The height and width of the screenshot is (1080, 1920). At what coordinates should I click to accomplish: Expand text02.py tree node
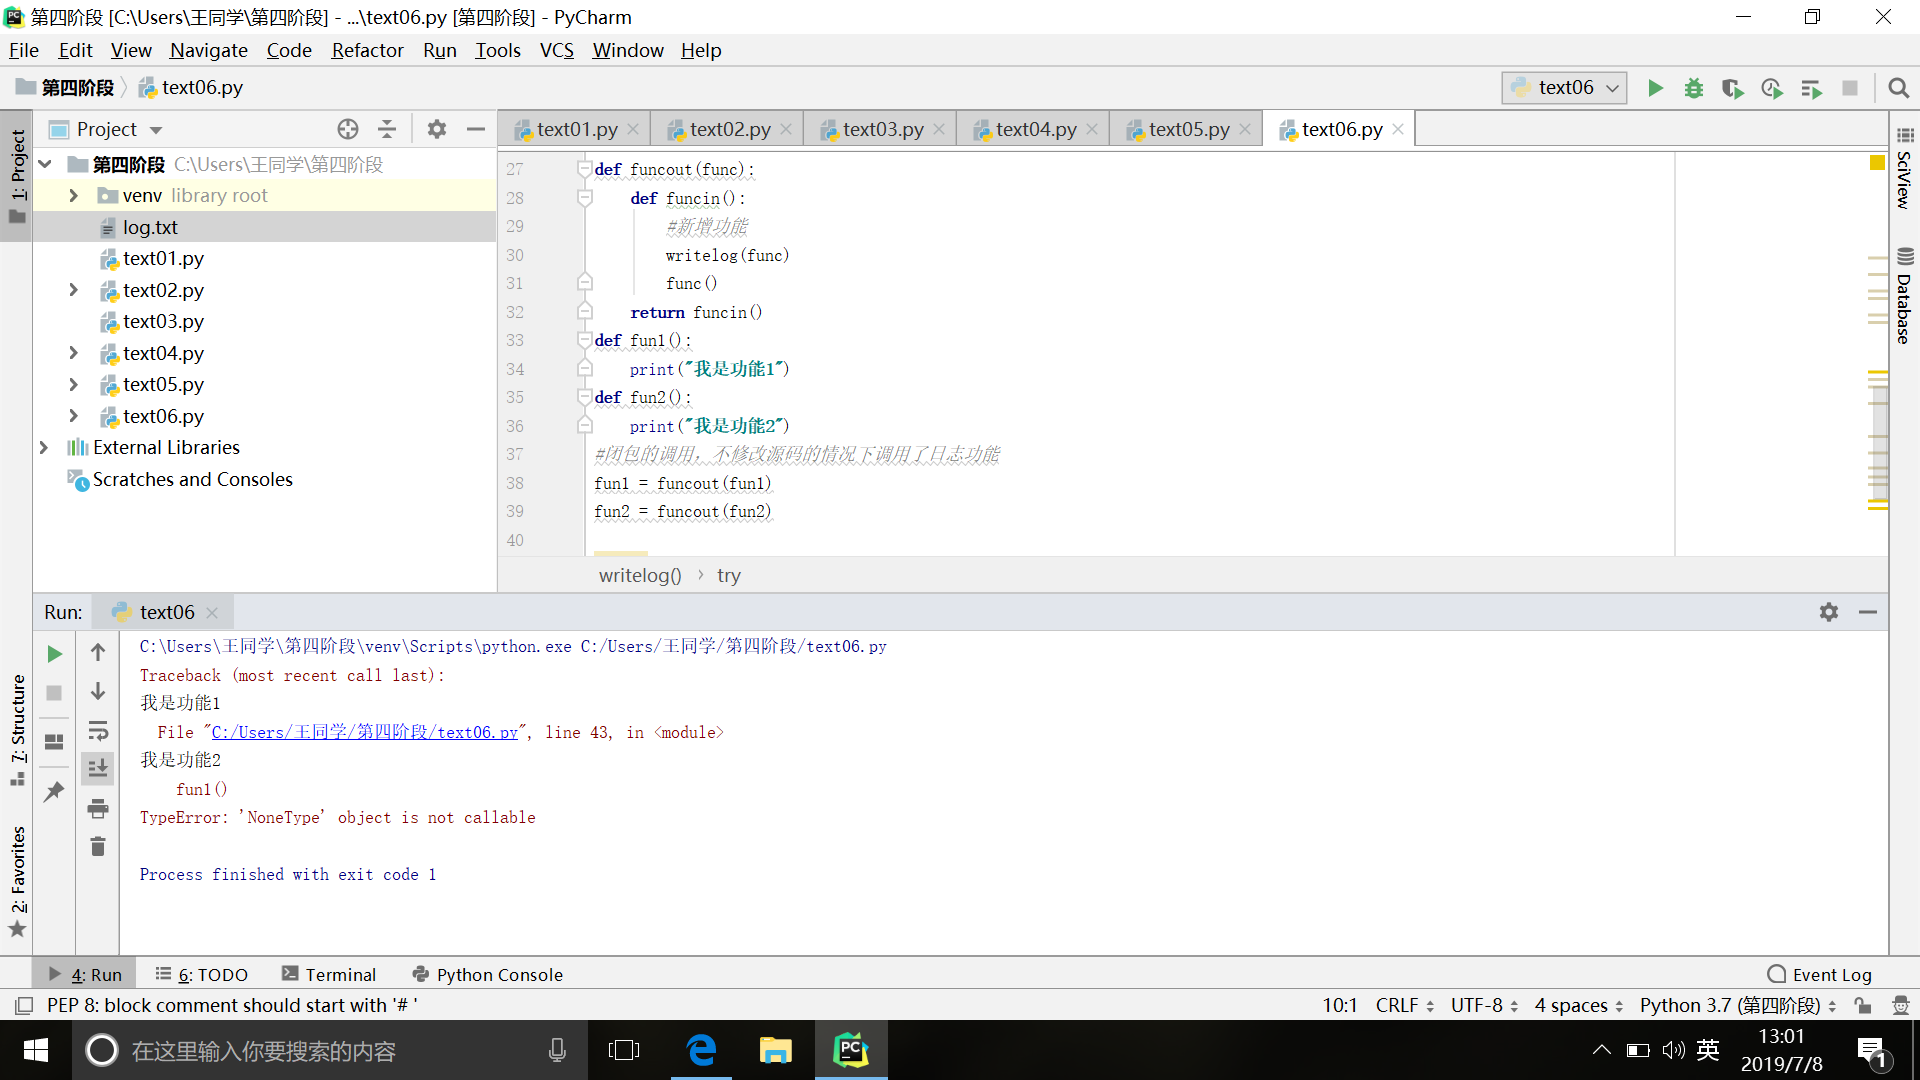point(73,290)
